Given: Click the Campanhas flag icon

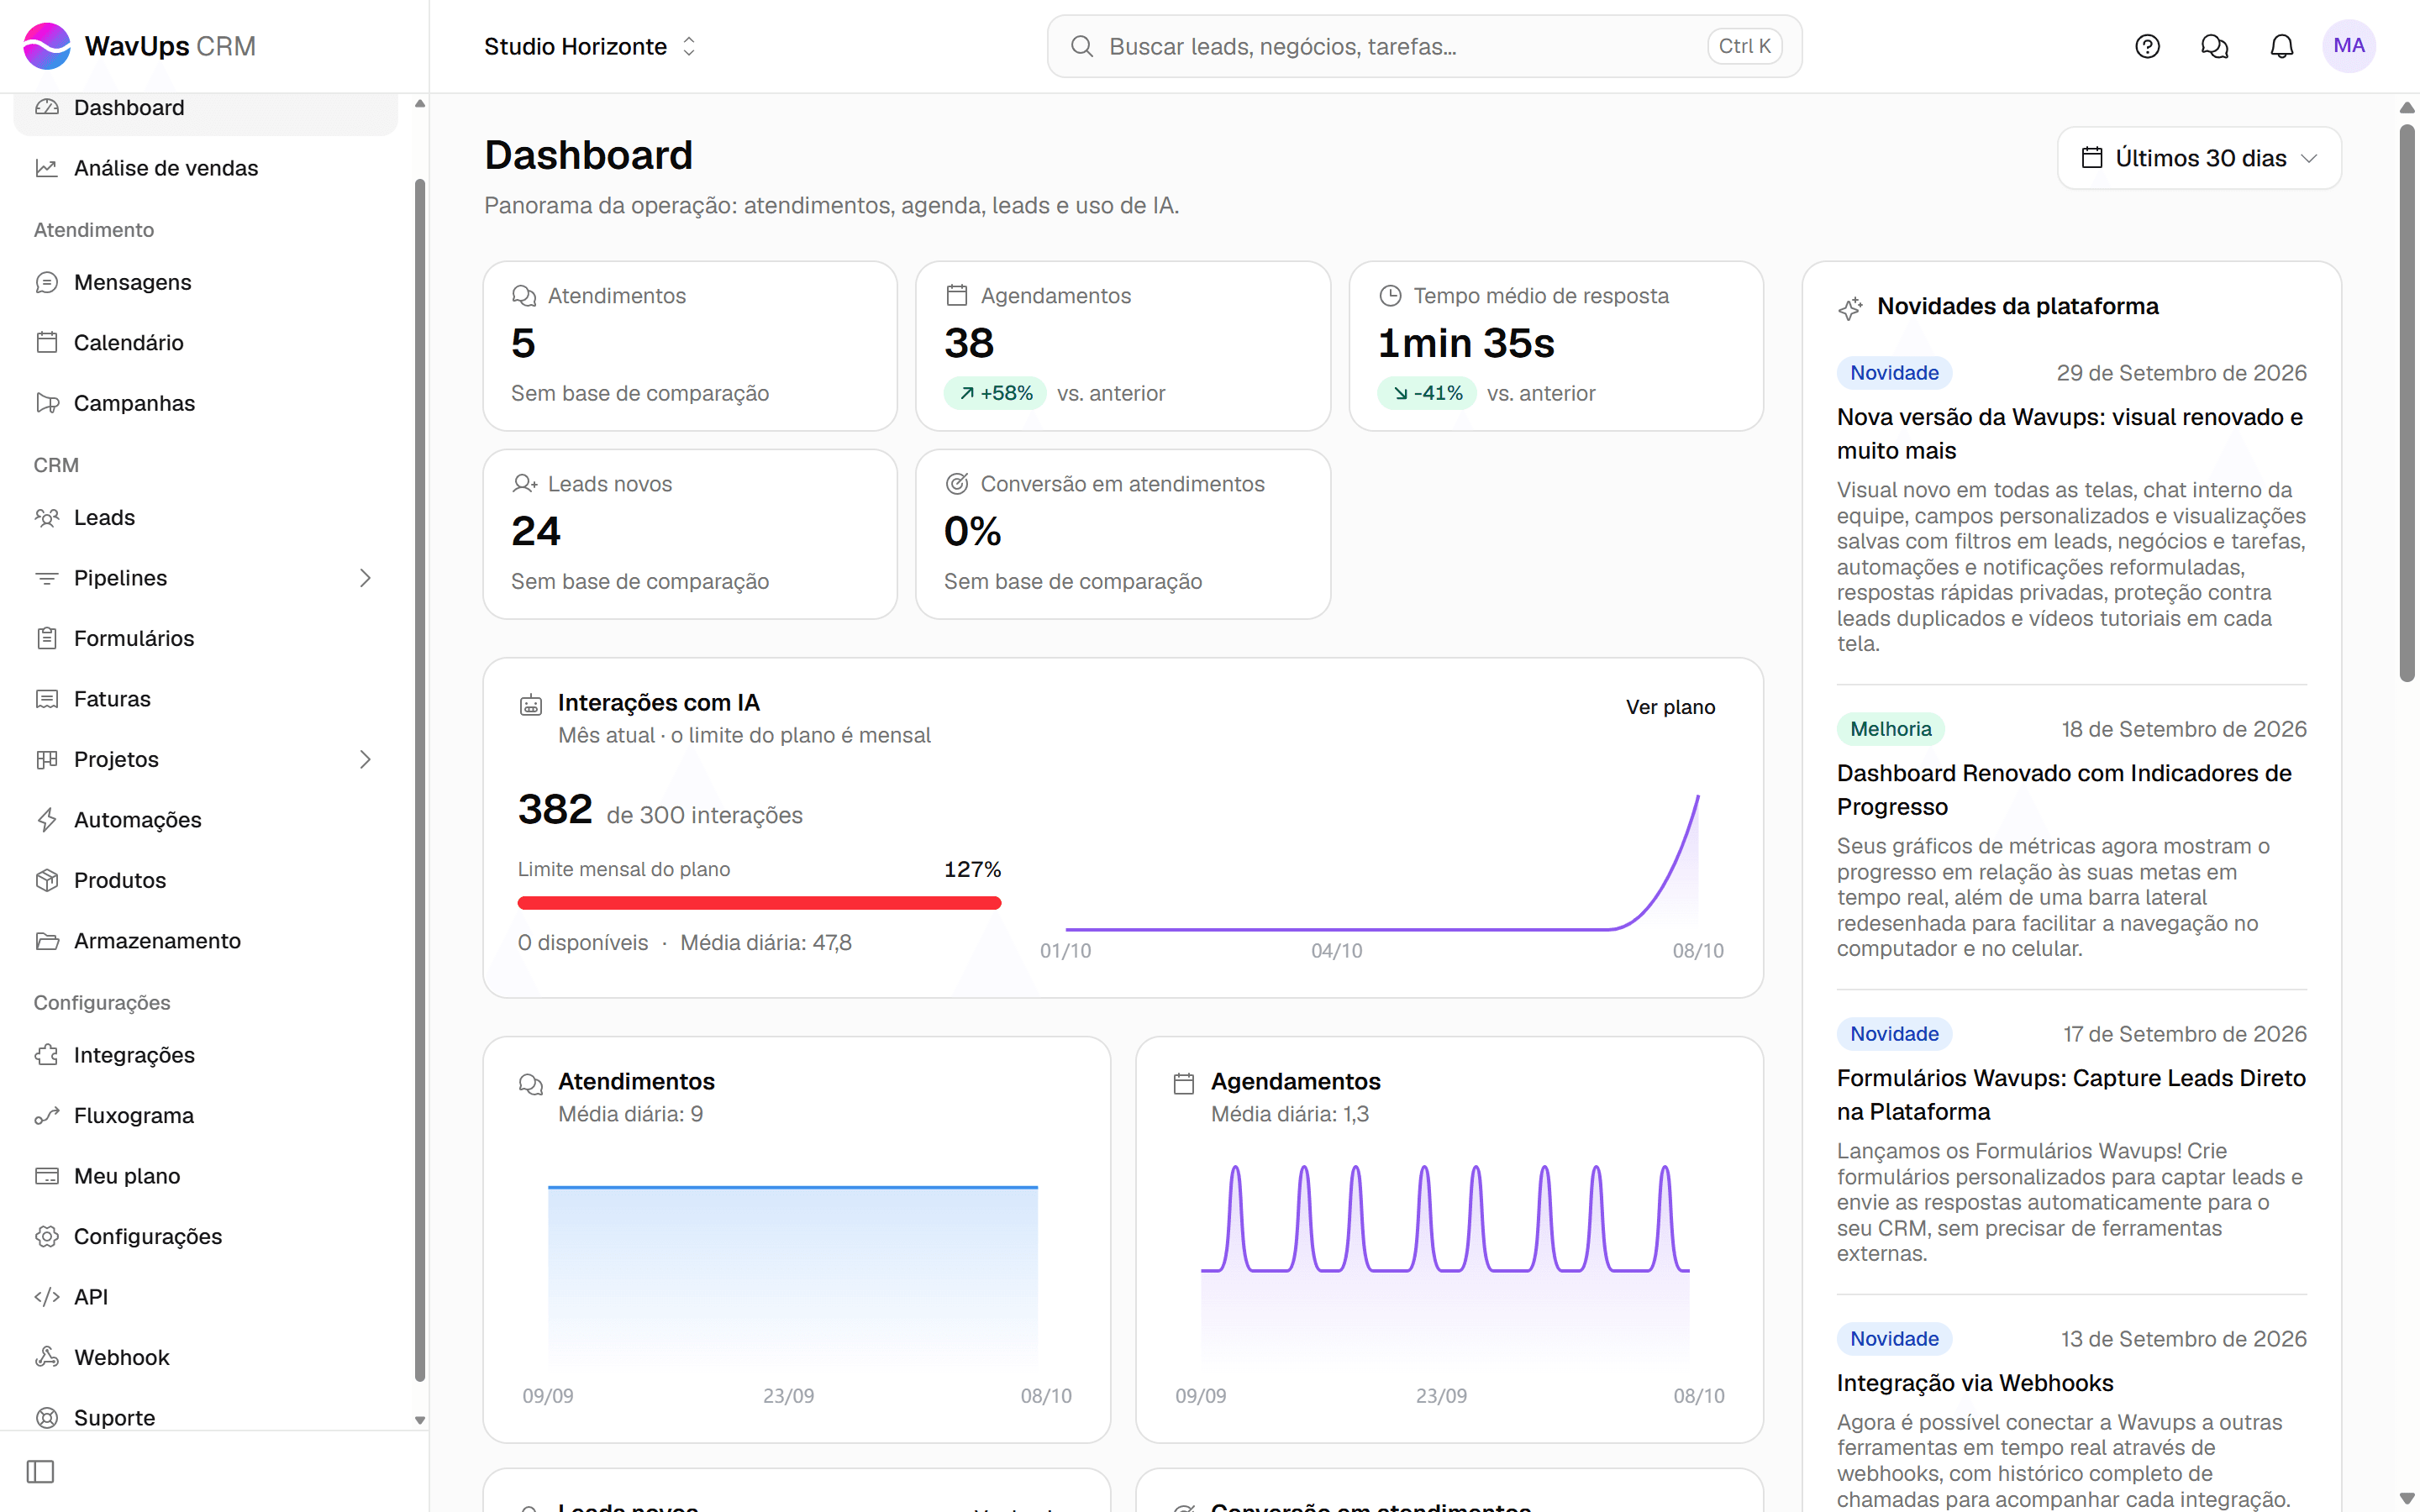Looking at the screenshot, I should (x=47, y=403).
